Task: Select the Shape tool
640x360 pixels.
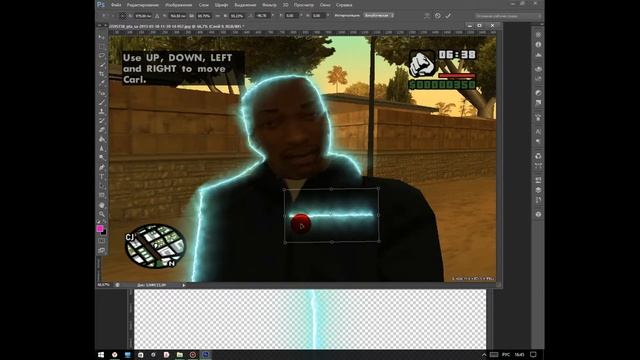Action: [x=102, y=195]
